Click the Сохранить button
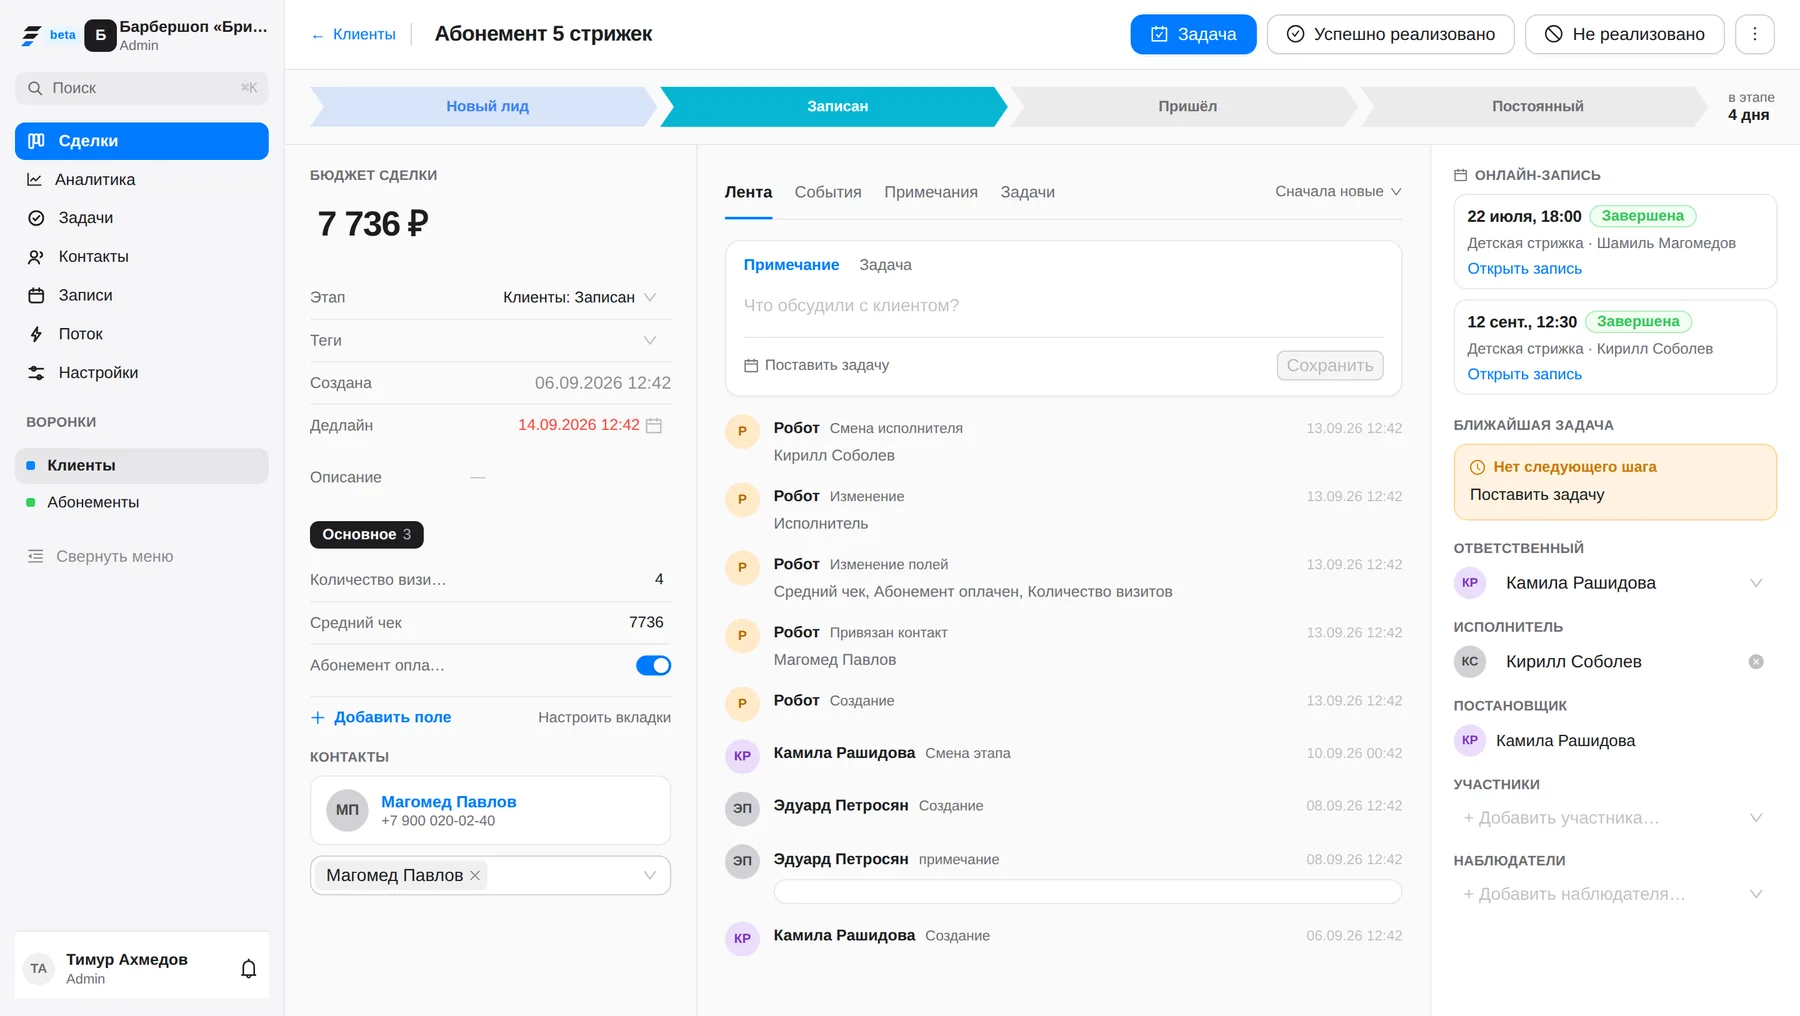 (1330, 365)
